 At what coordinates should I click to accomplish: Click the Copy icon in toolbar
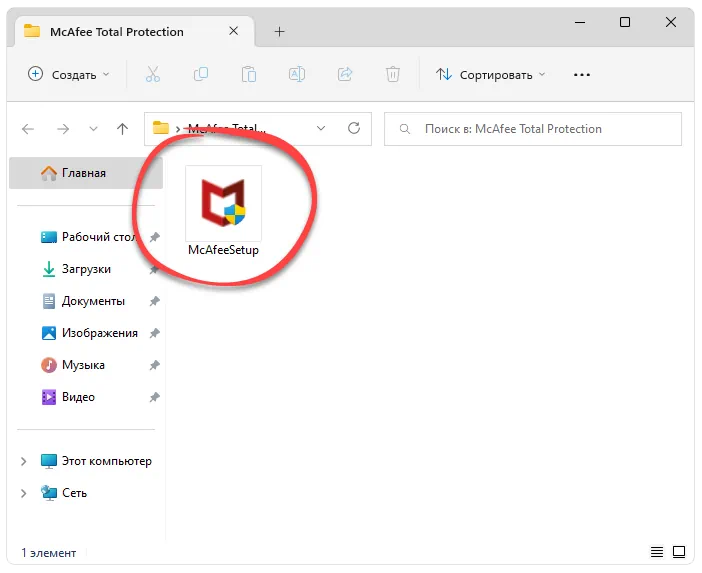[x=201, y=74]
